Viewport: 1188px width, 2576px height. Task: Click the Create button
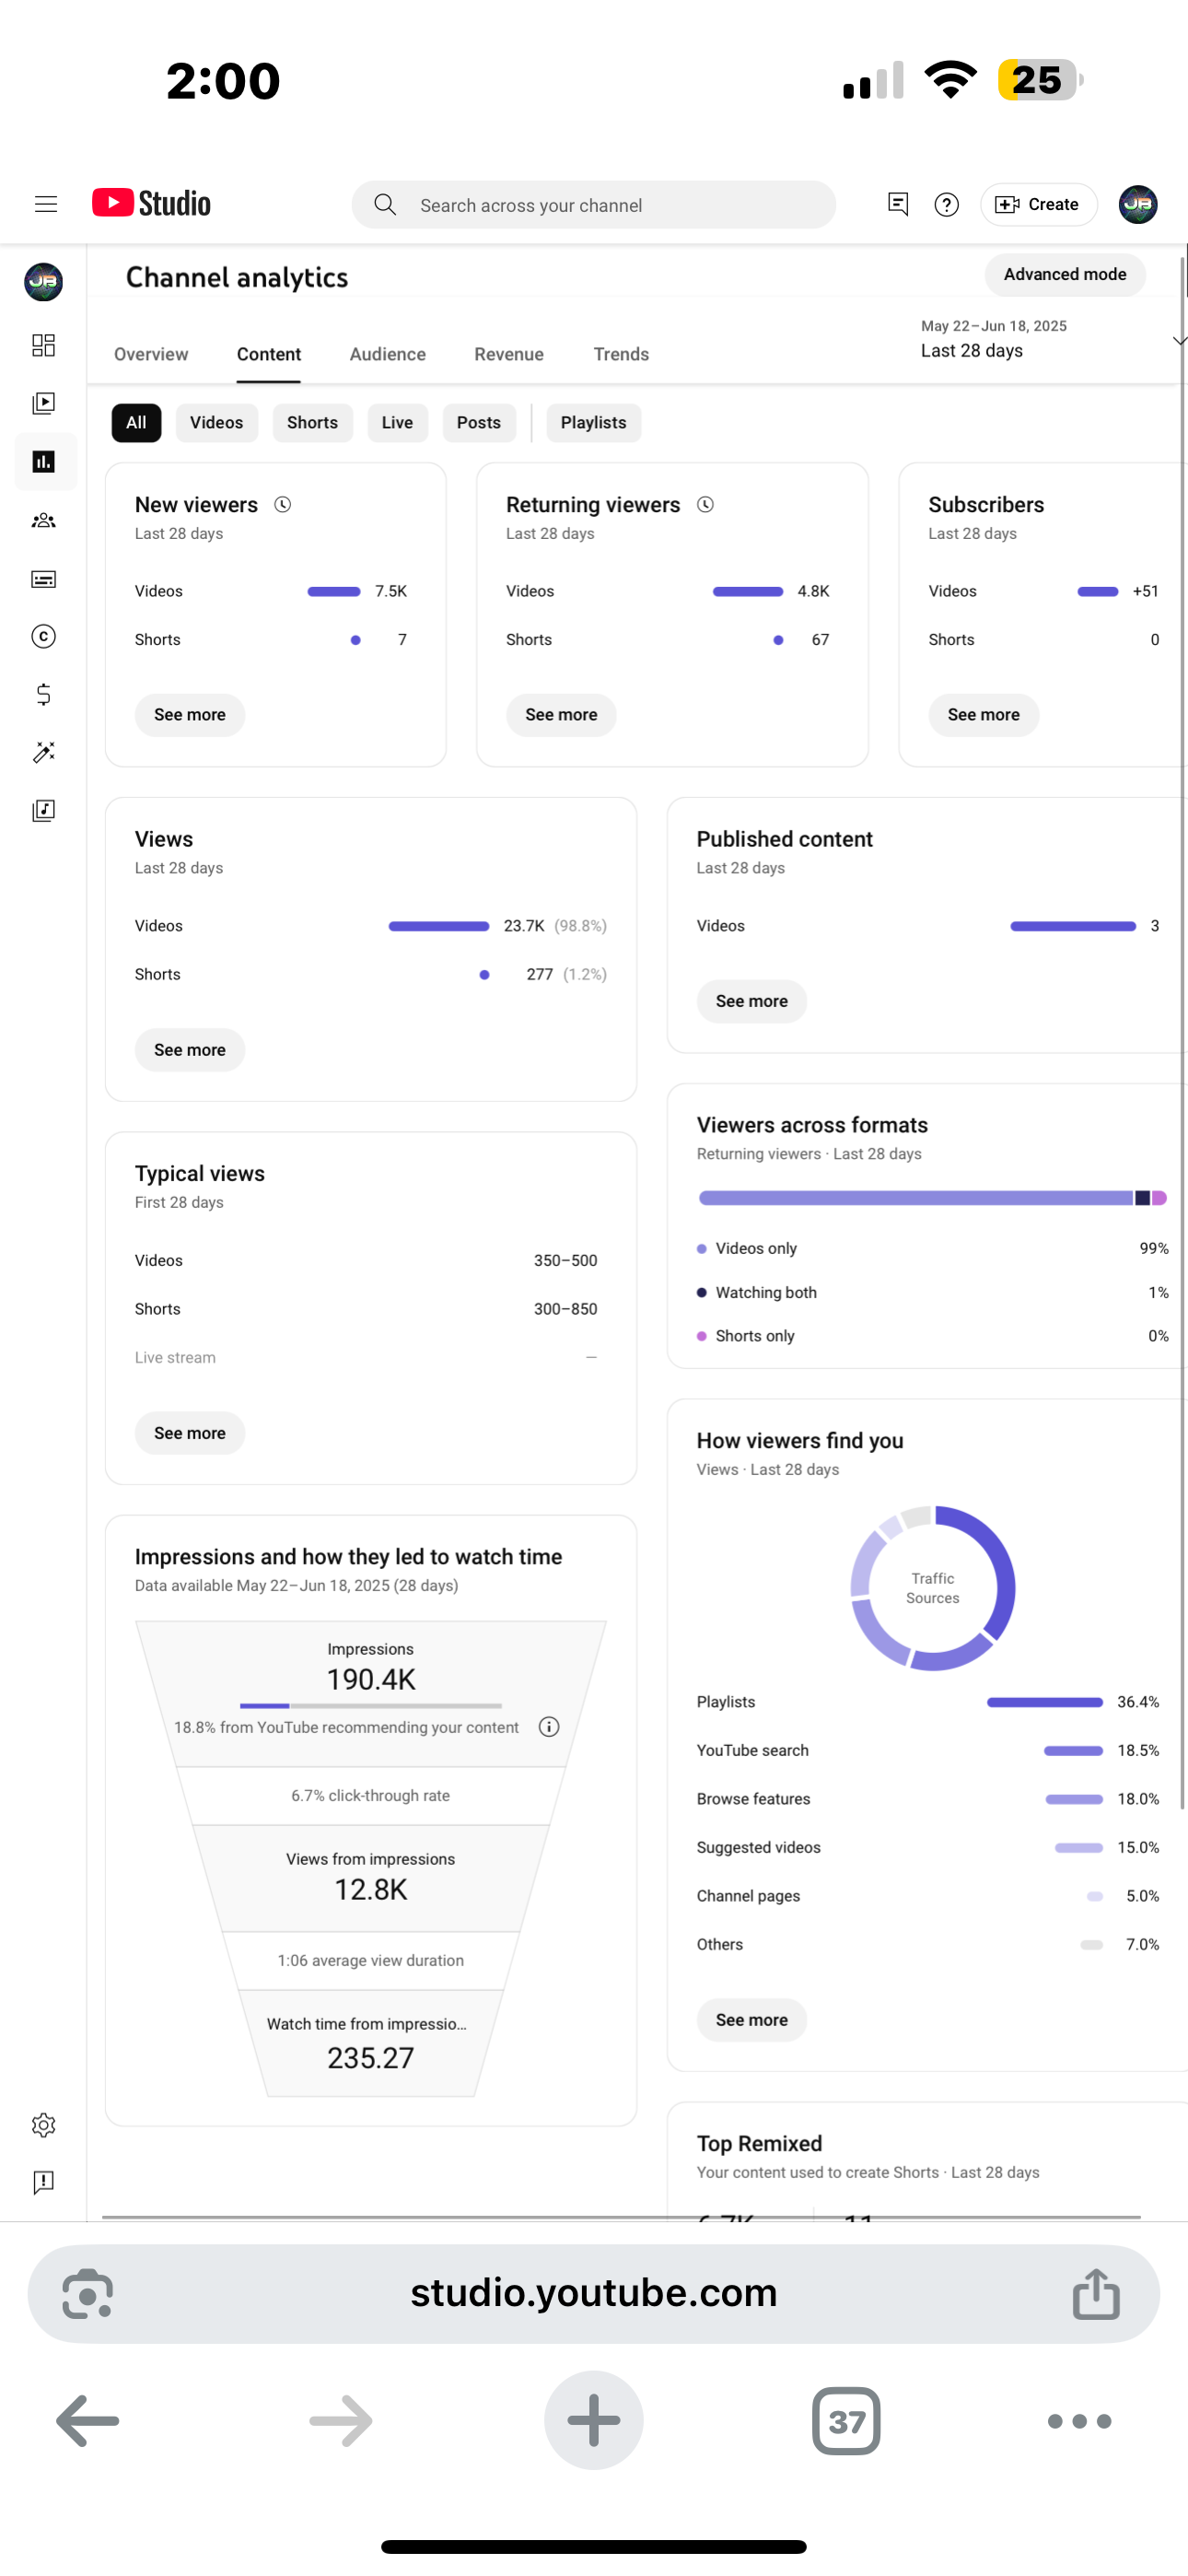click(x=1038, y=204)
